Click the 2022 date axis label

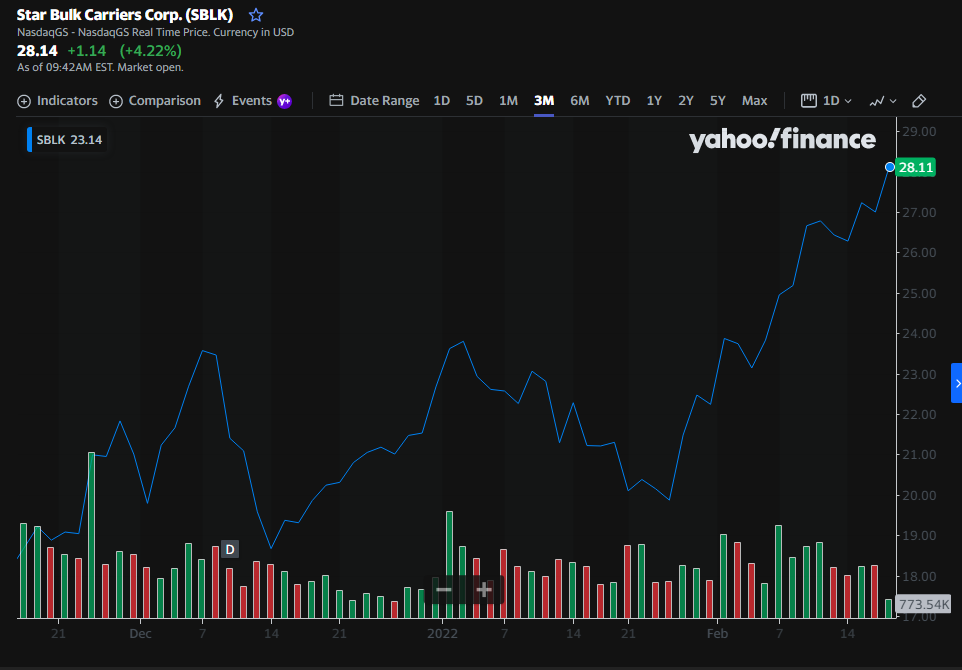point(442,634)
